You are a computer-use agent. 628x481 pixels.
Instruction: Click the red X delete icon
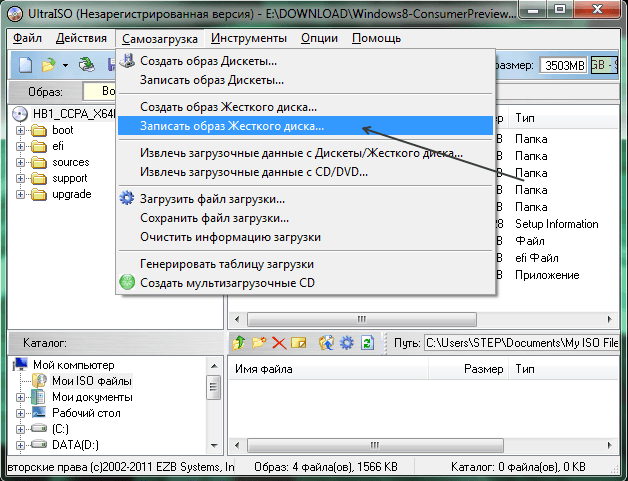tap(279, 343)
